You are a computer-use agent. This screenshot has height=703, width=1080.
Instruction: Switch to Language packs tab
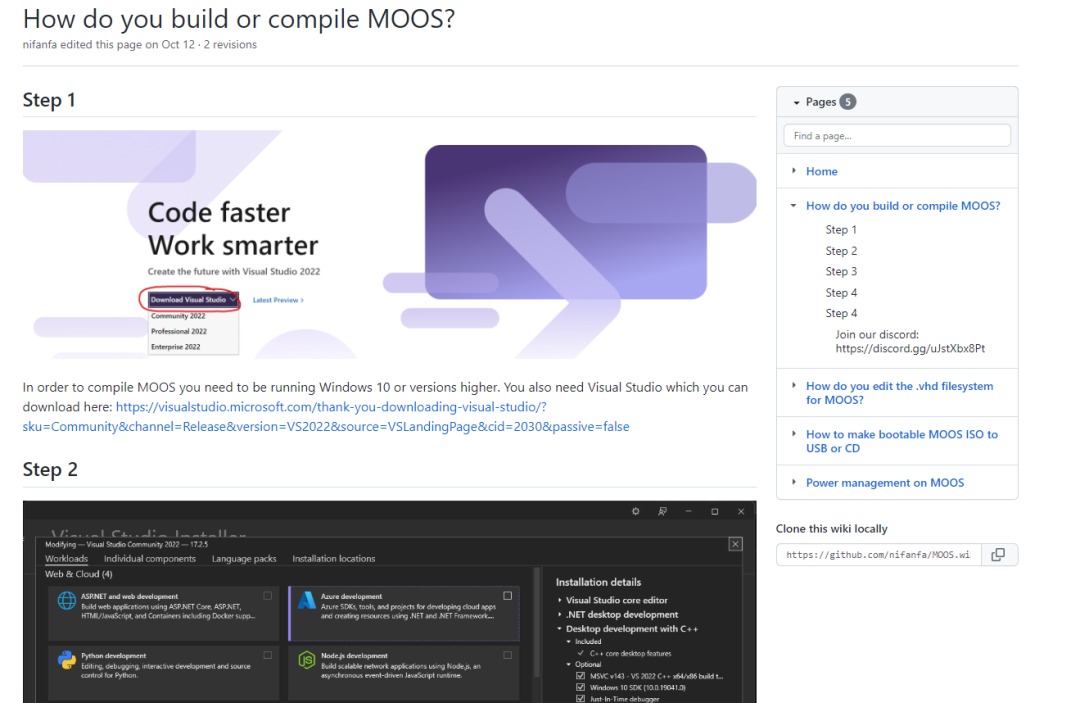coord(244,558)
